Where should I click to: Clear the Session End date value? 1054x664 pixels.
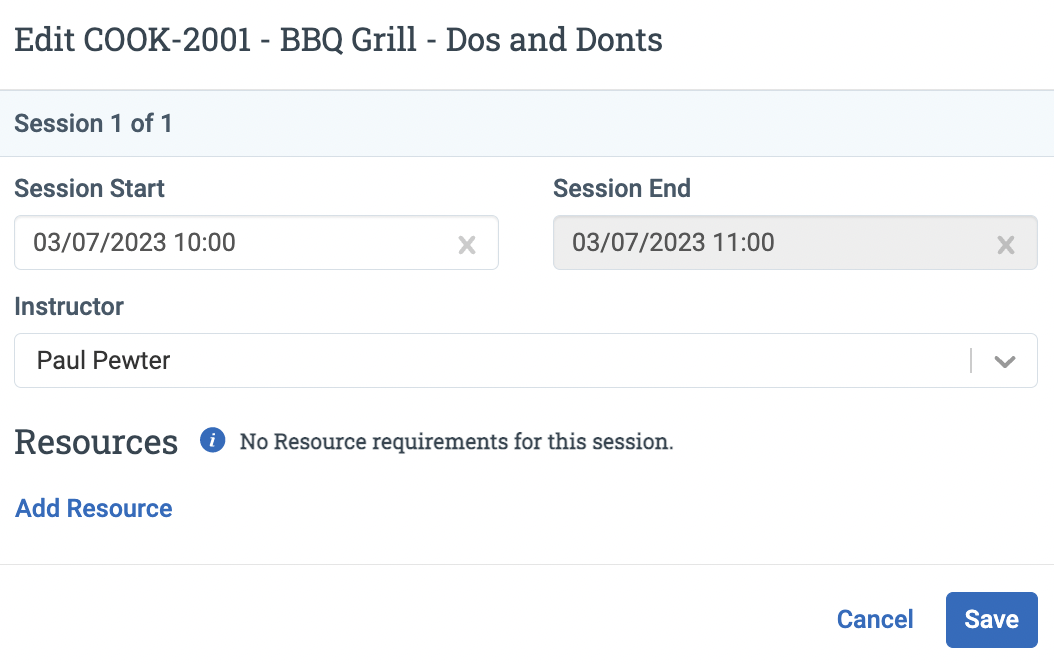(x=1006, y=245)
